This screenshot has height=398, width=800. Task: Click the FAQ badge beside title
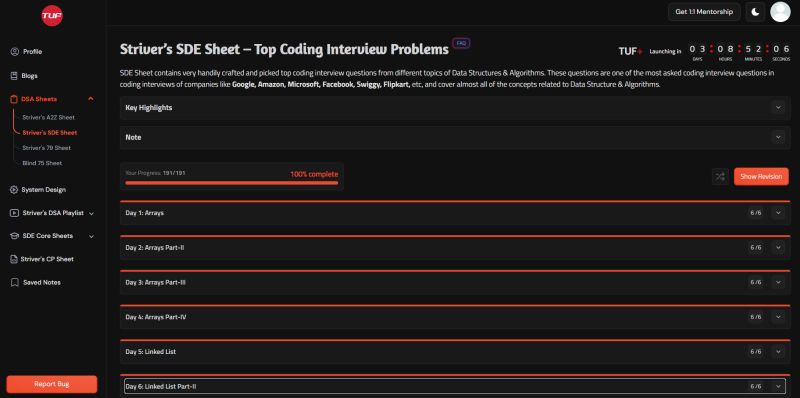(x=461, y=43)
